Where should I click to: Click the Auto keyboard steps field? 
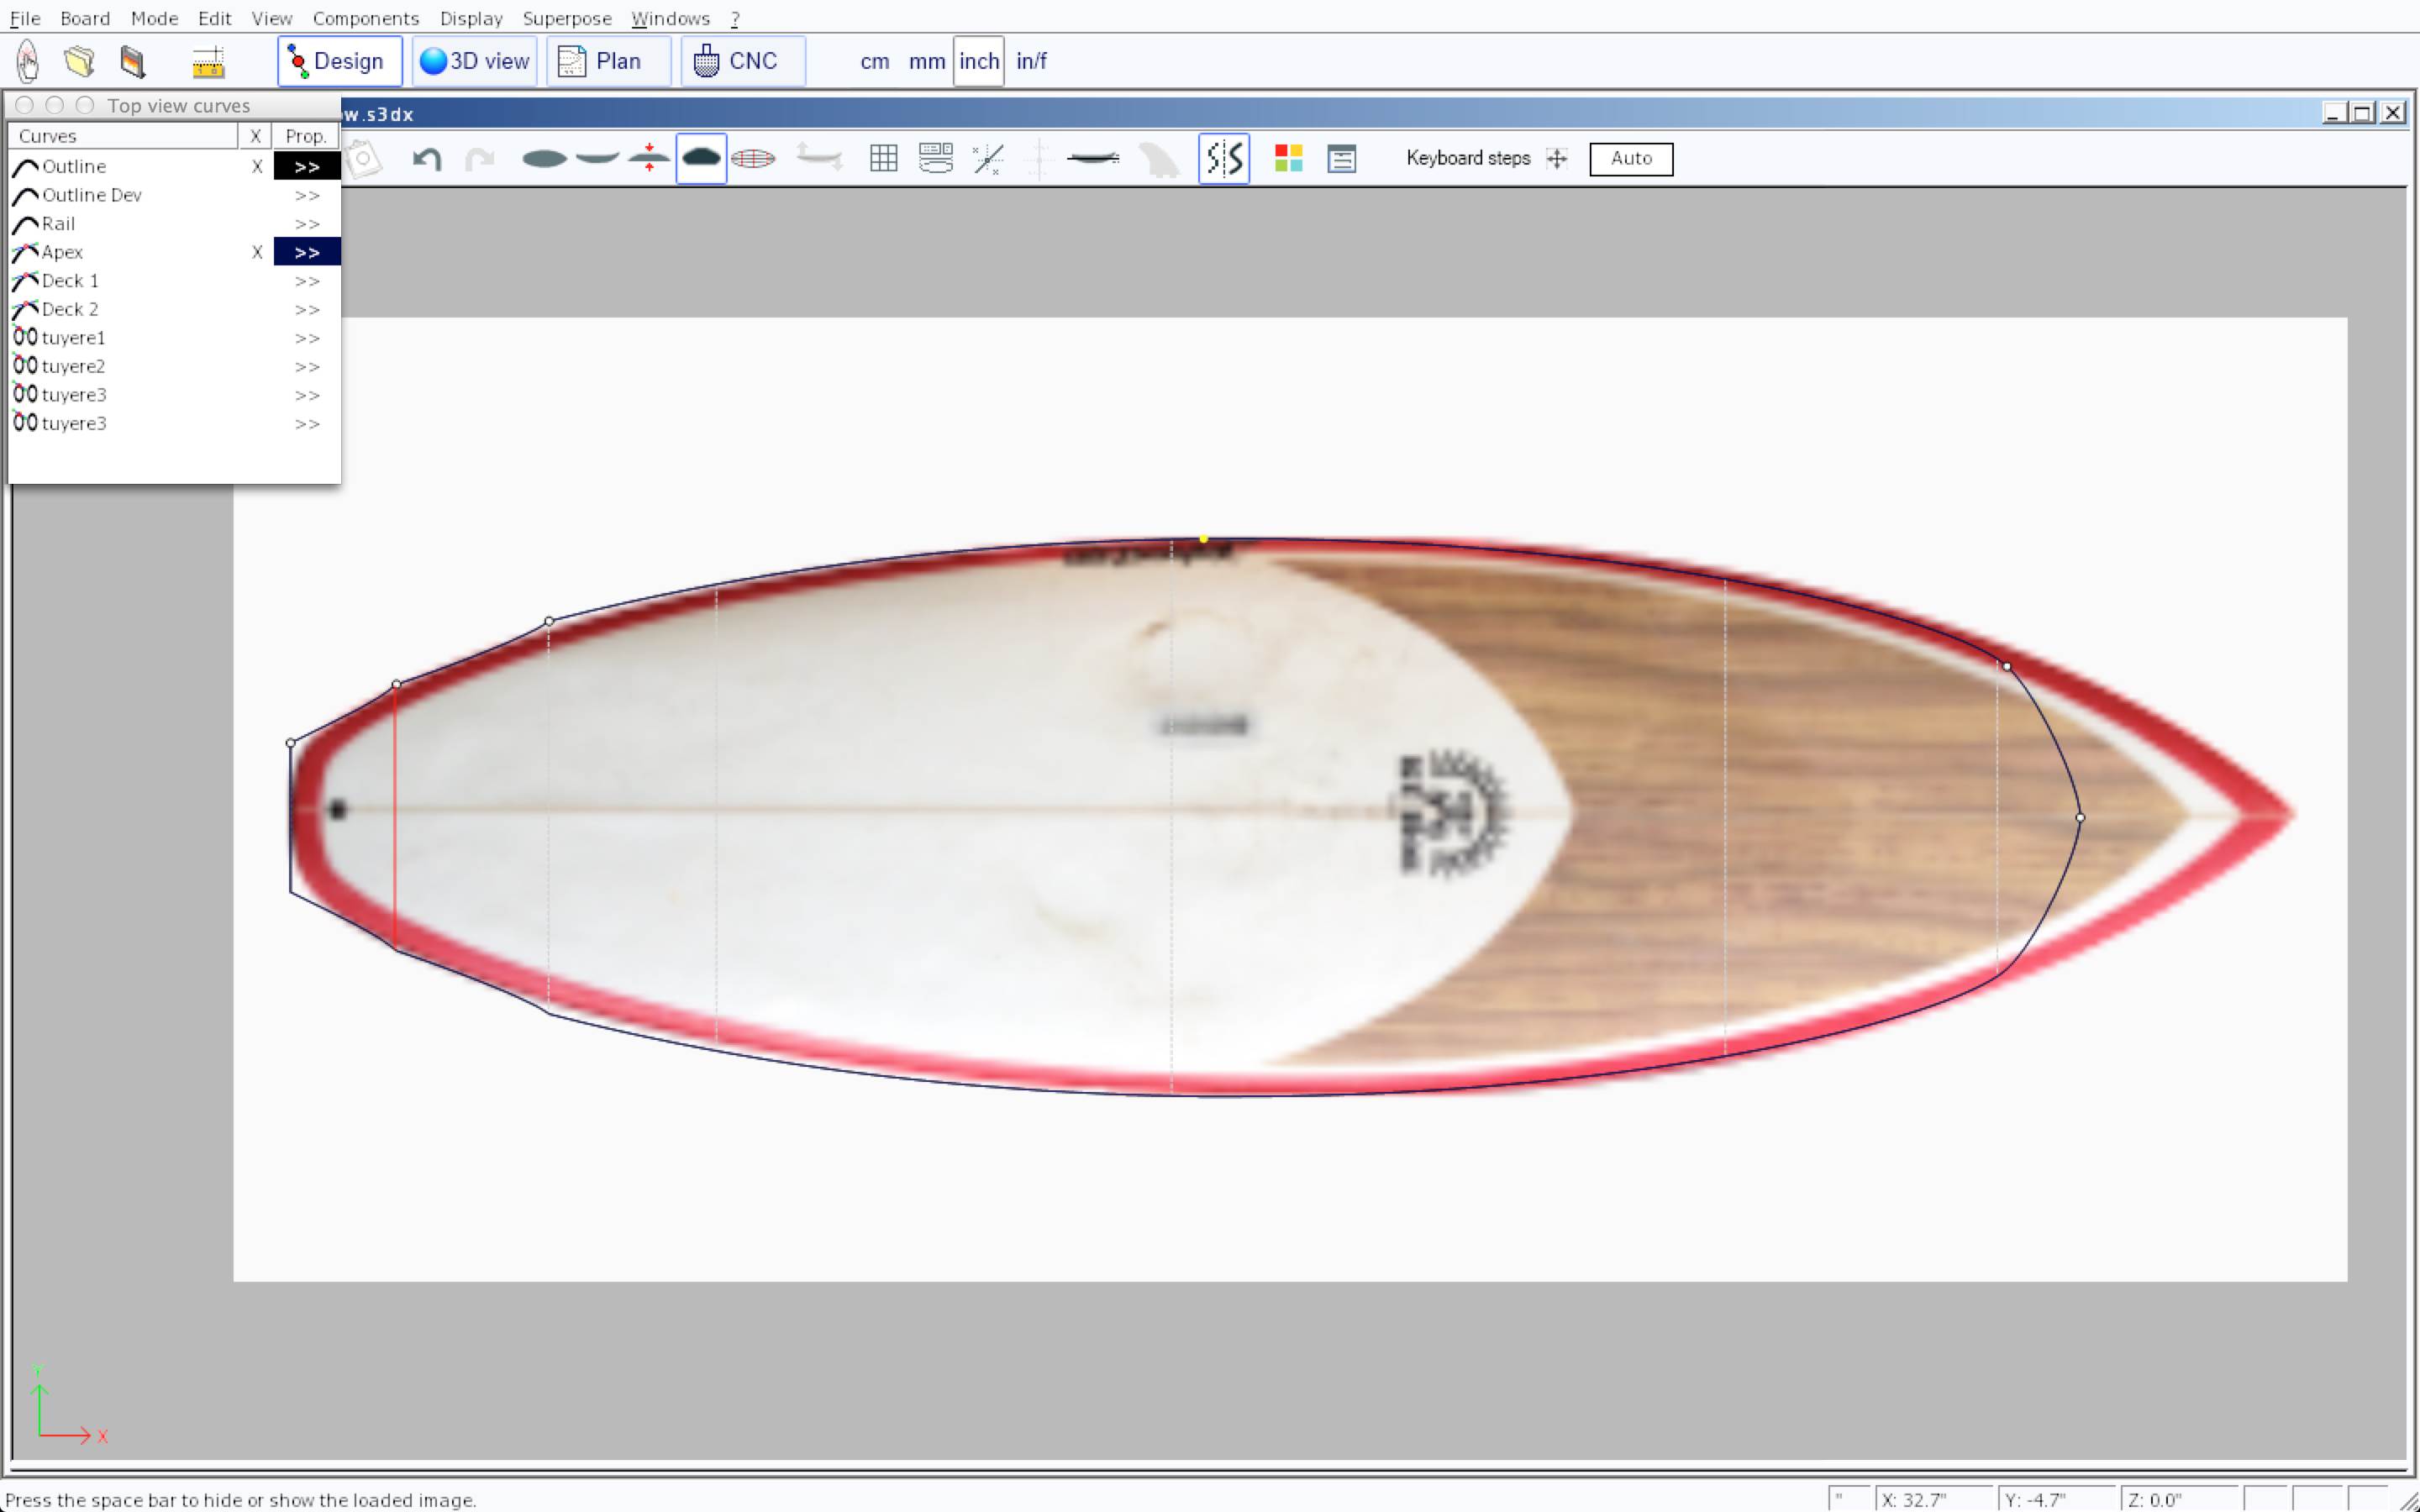(x=1630, y=159)
